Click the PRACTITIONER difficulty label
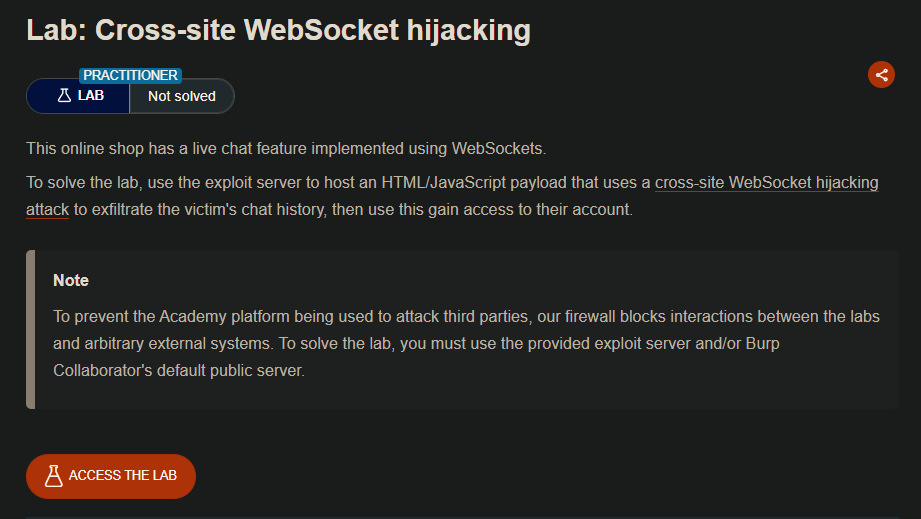 click(x=130, y=75)
